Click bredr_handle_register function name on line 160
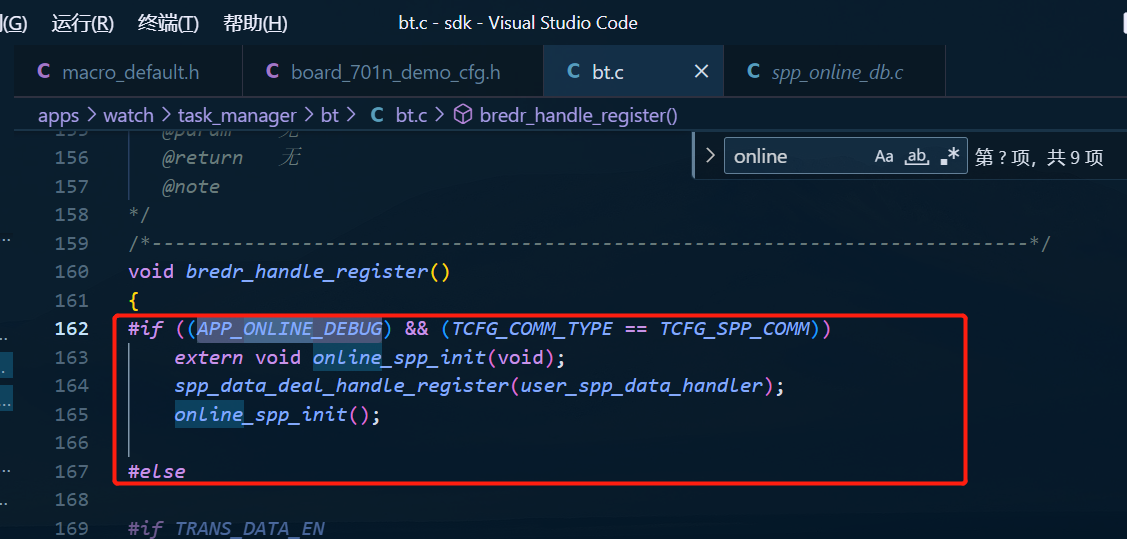The image size is (1127, 539). (x=307, y=272)
